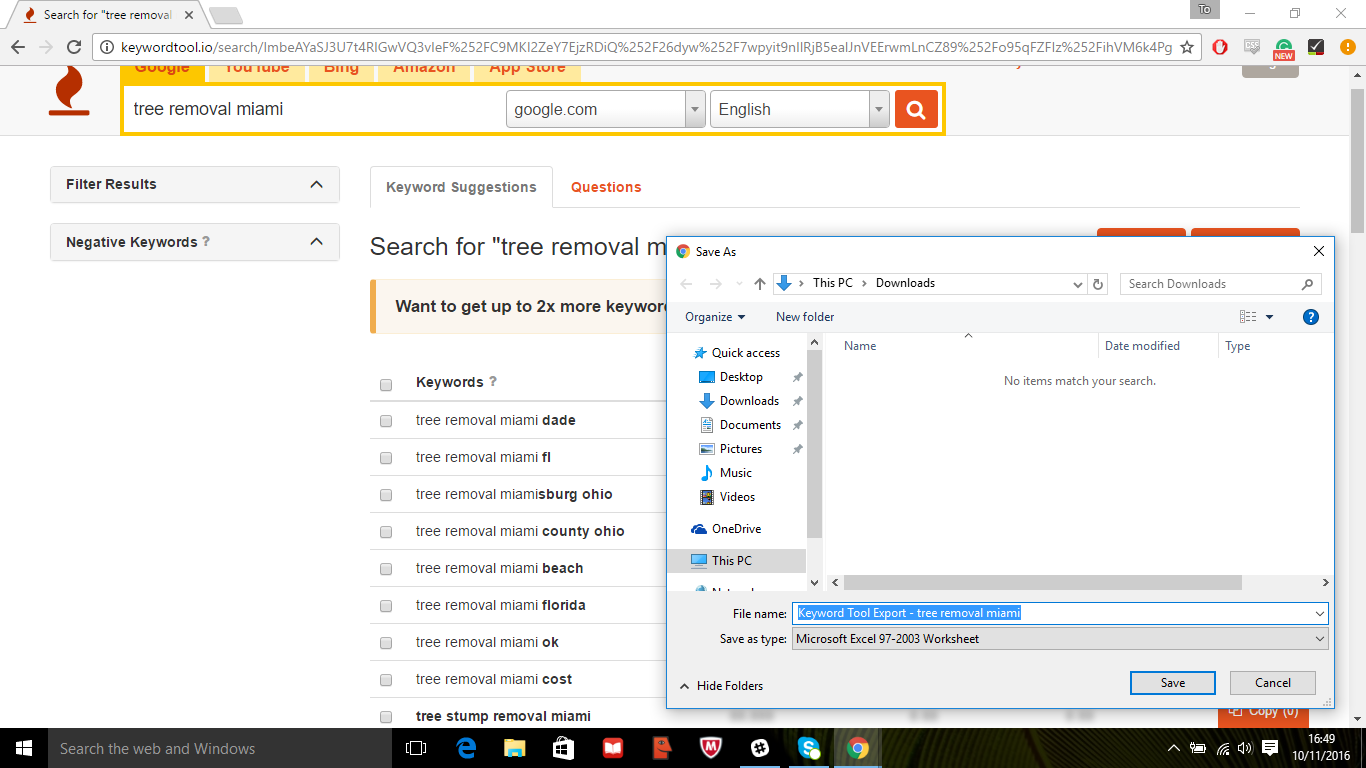Check the 'tree removal miami fl' checkbox

[386, 458]
